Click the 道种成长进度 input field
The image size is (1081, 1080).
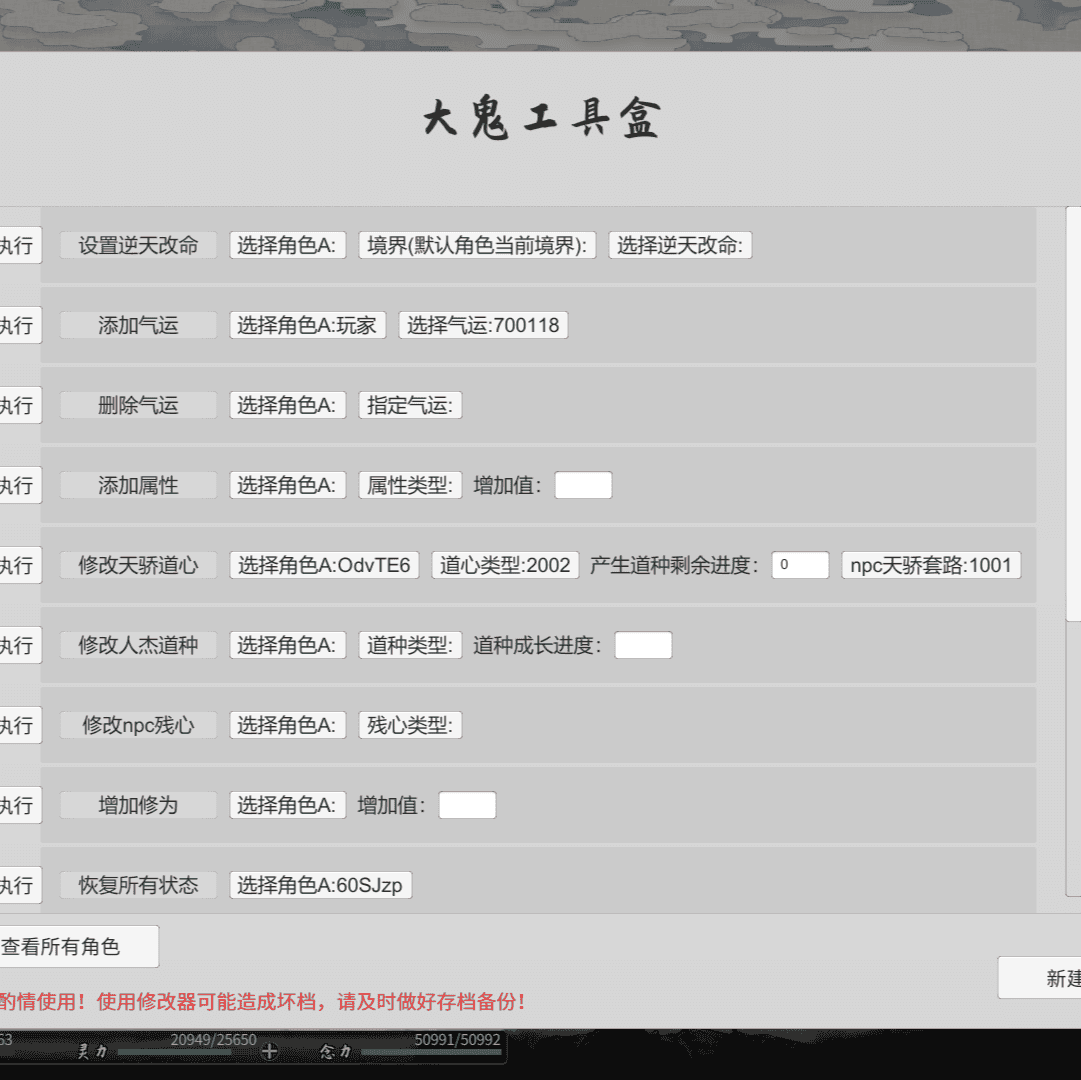[643, 645]
